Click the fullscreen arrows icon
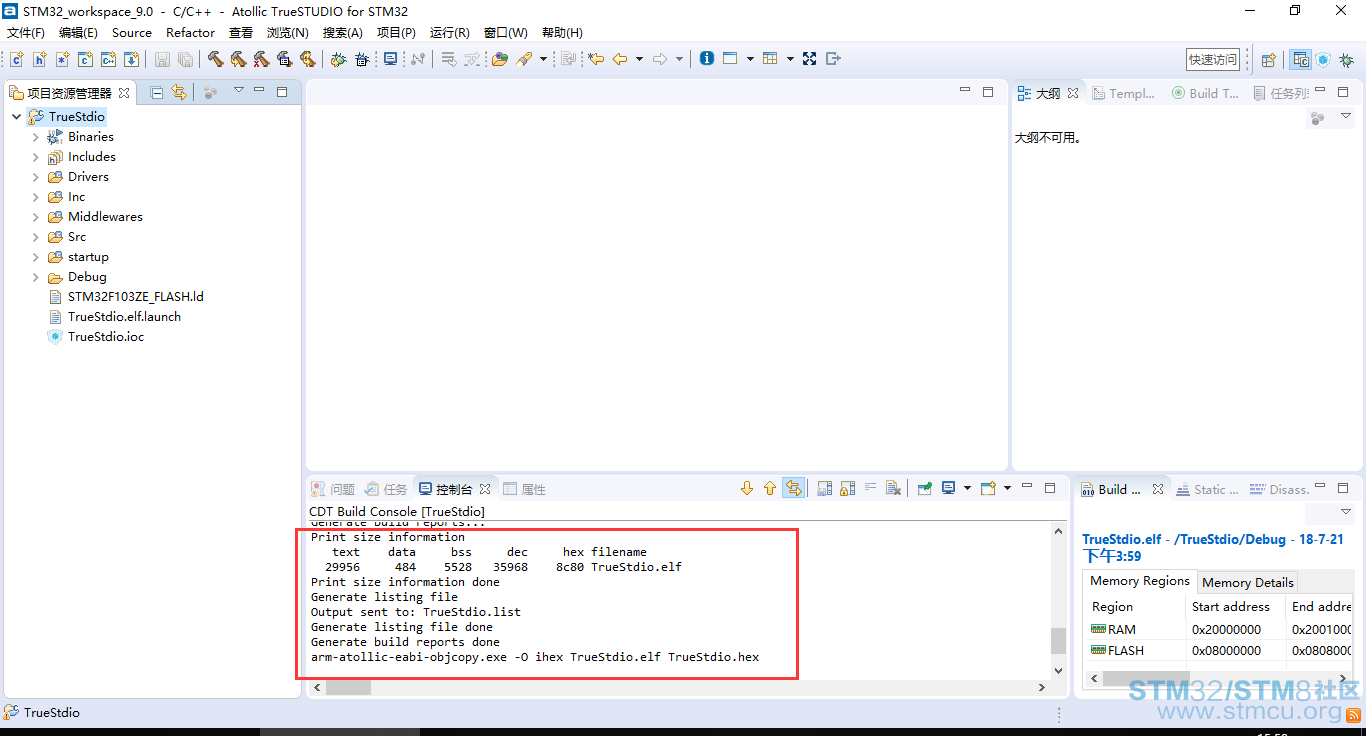The image size is (1366, 736). coord(809,59)
